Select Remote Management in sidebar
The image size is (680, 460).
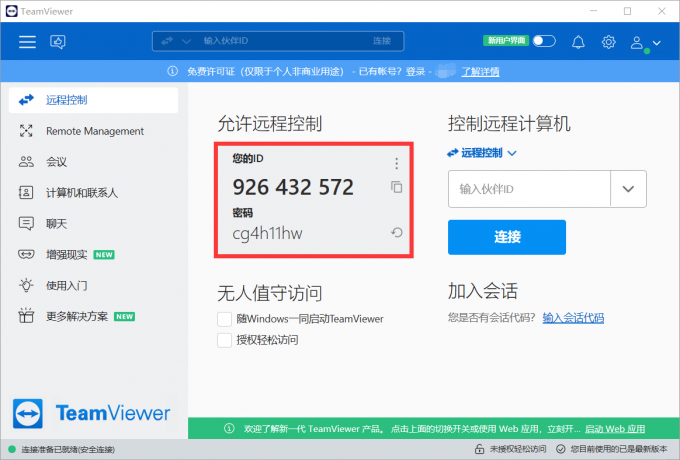pos(94,131)
